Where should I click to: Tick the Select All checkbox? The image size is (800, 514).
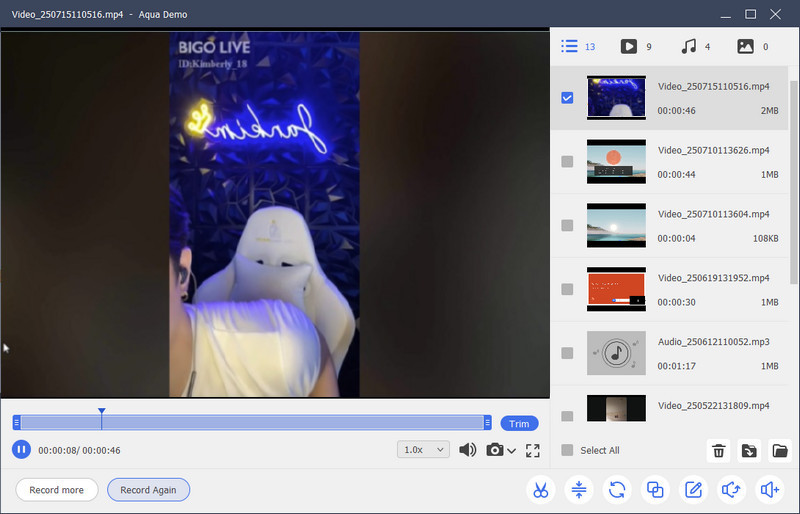coord(567,450)
